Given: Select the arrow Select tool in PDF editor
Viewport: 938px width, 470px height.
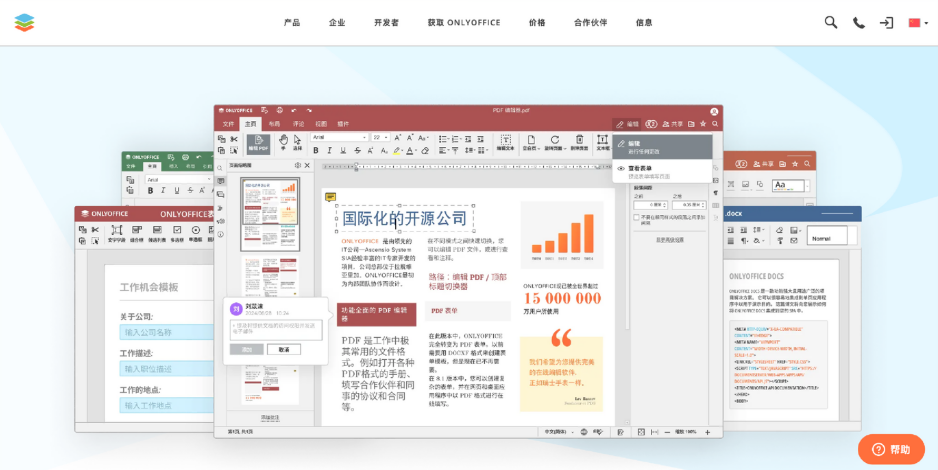Looking at the screenshot, I should pyautogui.click(x=297, y=142).
